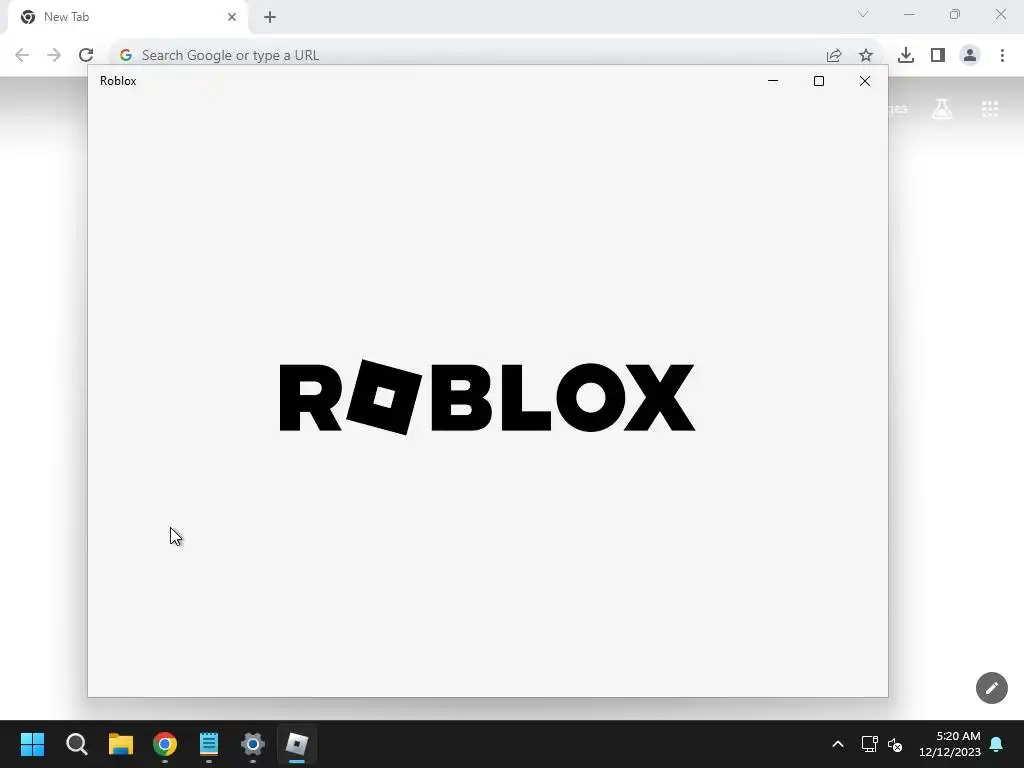Close the New Tab tab

tap(232, 17)
